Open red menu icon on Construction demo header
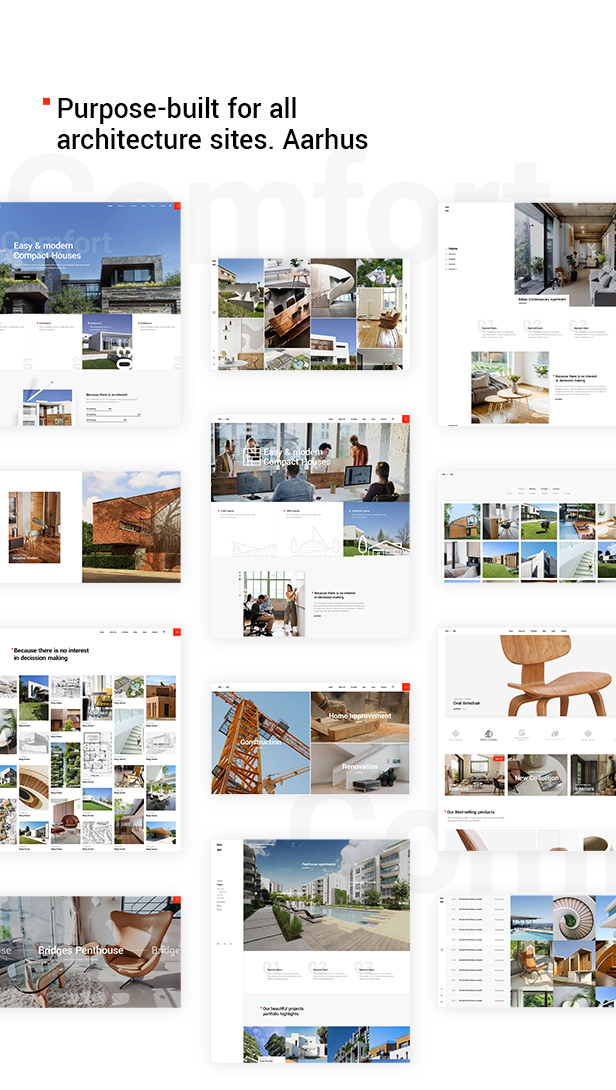Screen dimensions: 616x1090 click(406, 687)
